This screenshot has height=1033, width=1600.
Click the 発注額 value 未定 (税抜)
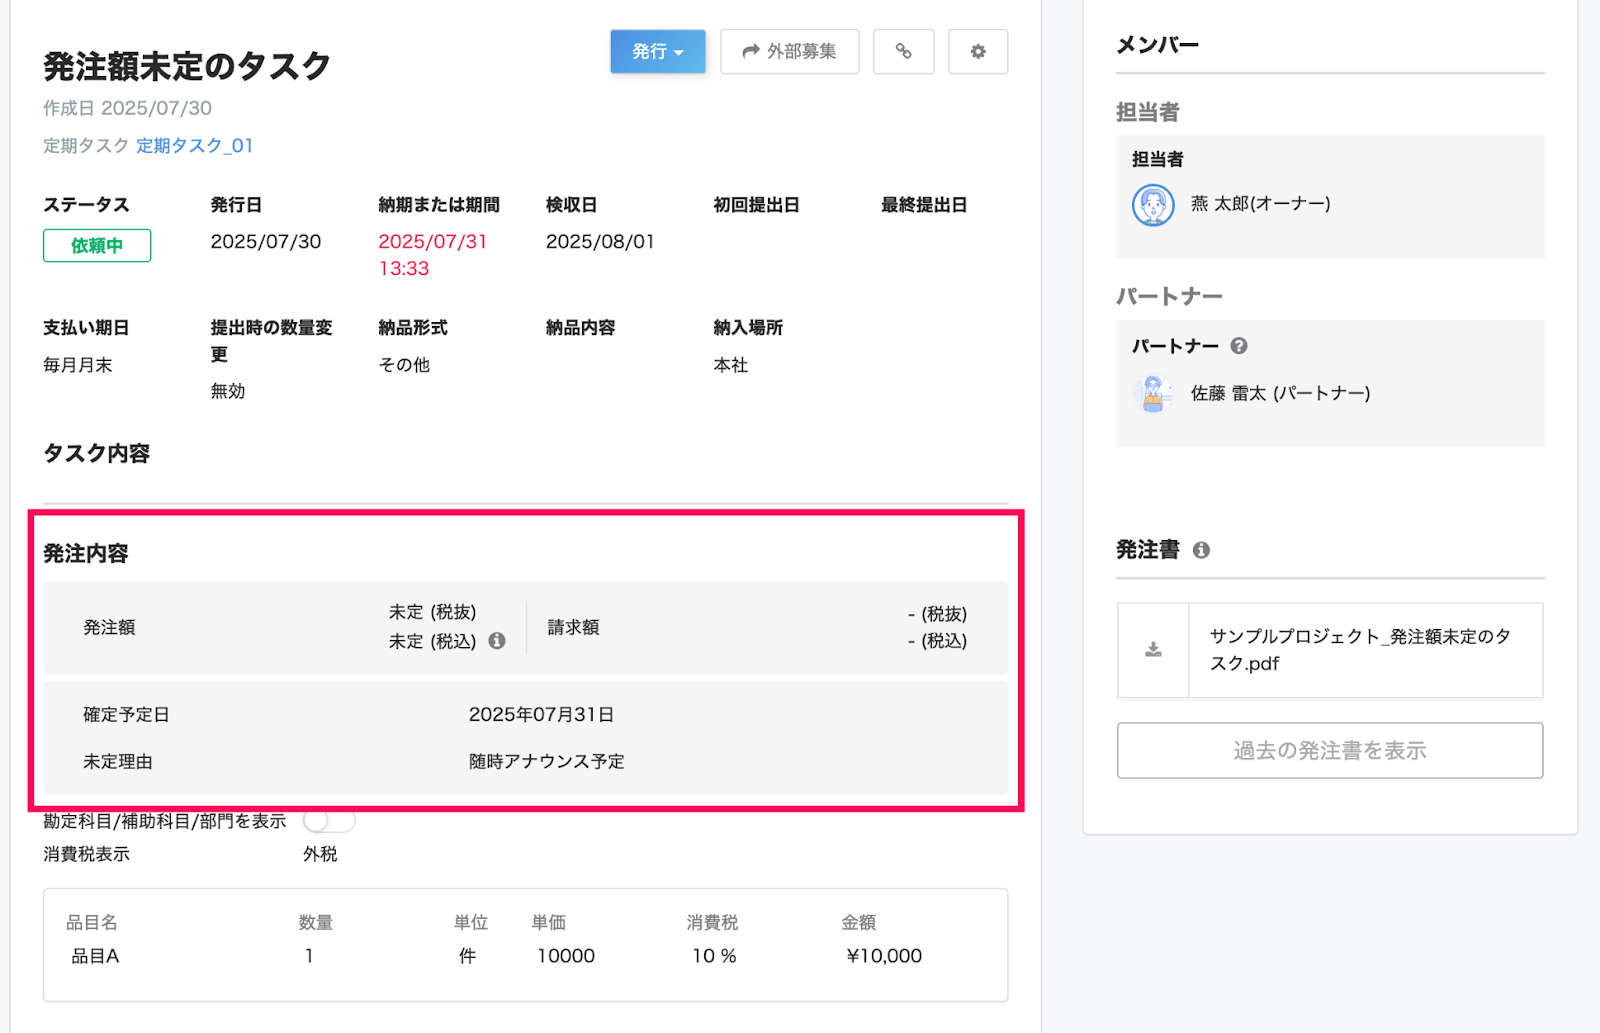point(432,612)
